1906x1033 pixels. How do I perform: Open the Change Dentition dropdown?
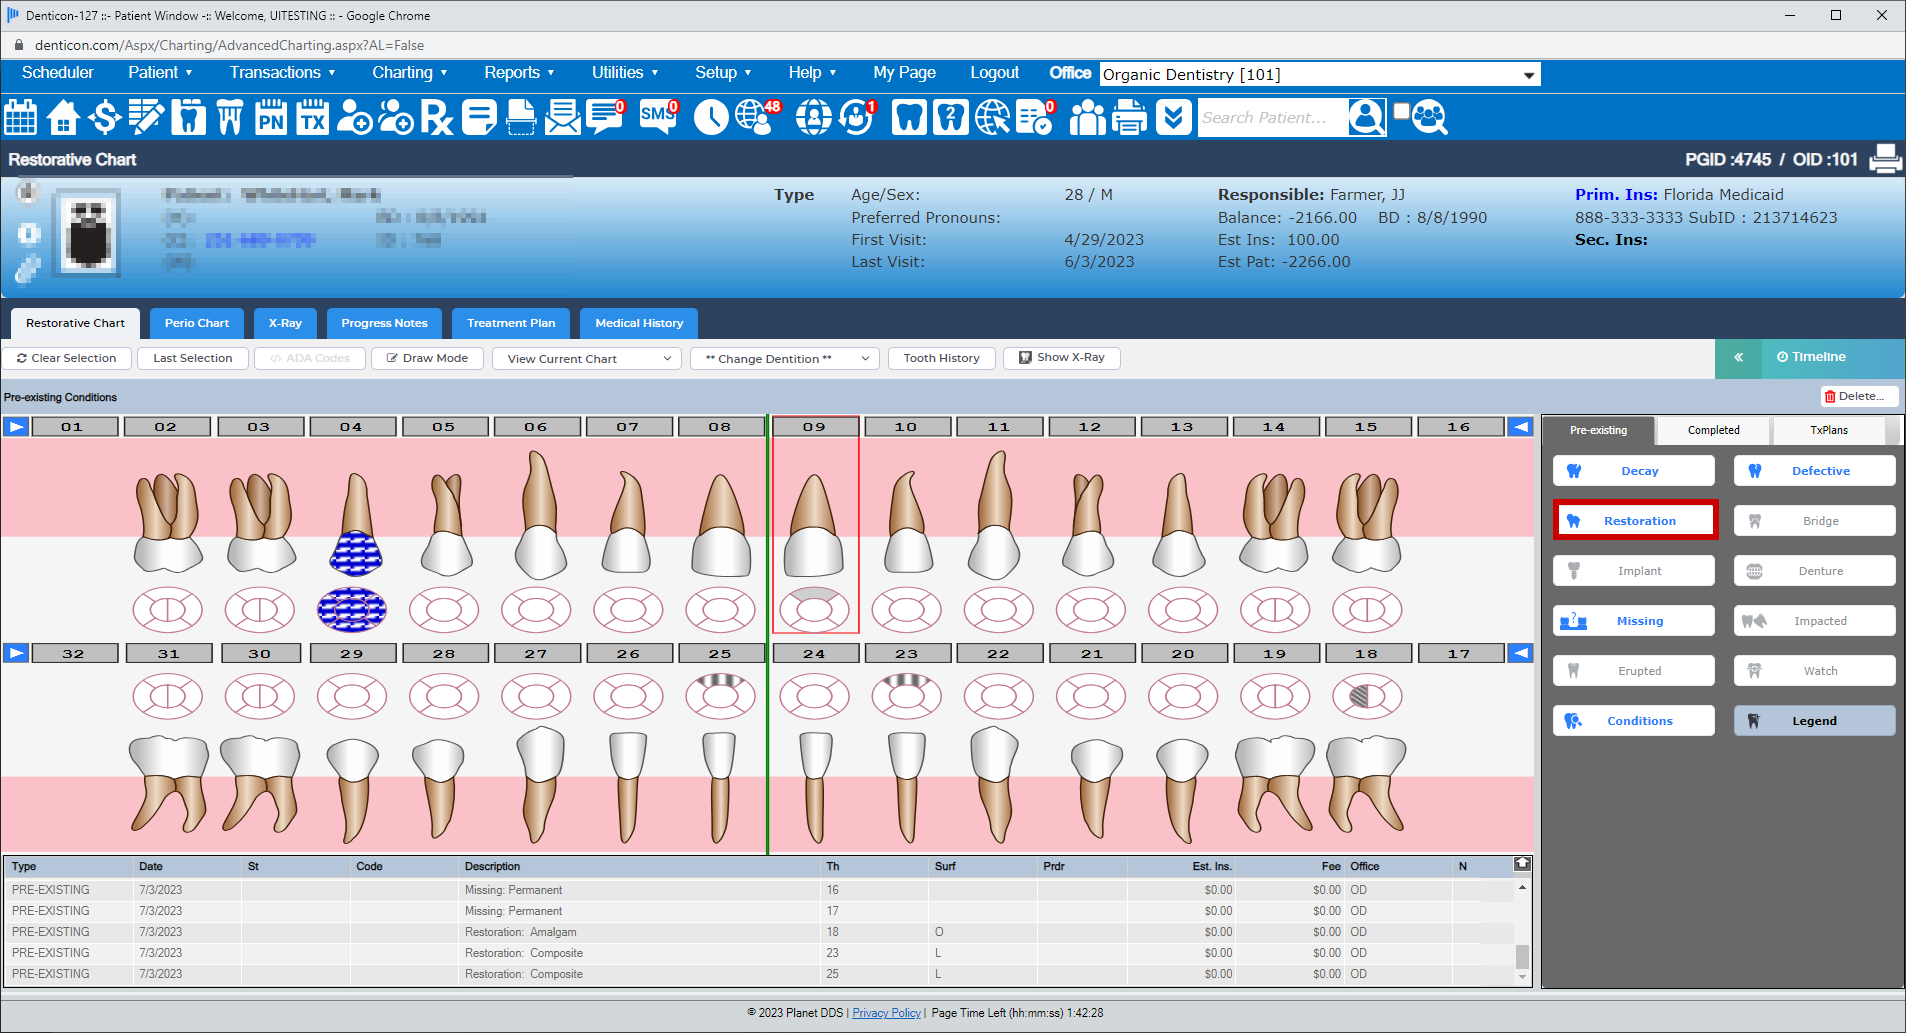[783, 358]
